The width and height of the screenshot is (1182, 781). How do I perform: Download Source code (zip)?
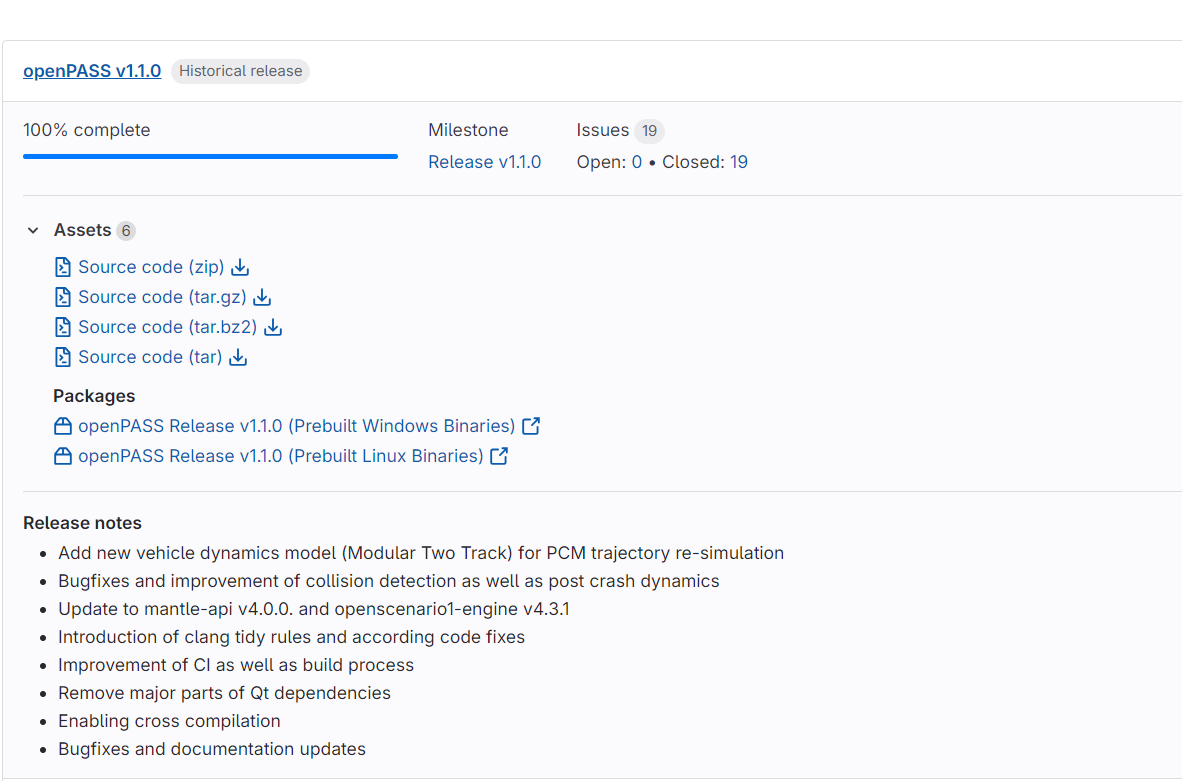(x=151, y=267)
